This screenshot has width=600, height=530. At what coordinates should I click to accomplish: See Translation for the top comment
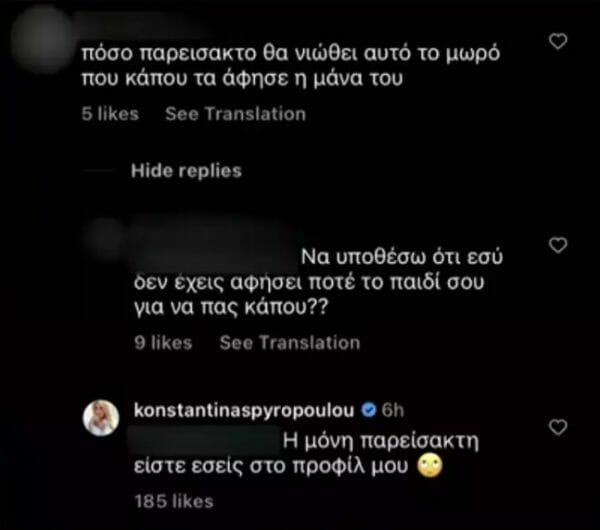235,114
